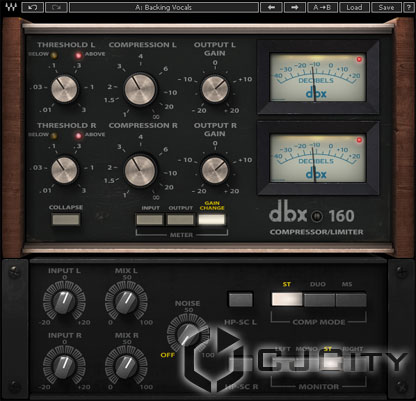Click the Output L Gain knob
Screen dimensions: 416x401
coord(215,89)
